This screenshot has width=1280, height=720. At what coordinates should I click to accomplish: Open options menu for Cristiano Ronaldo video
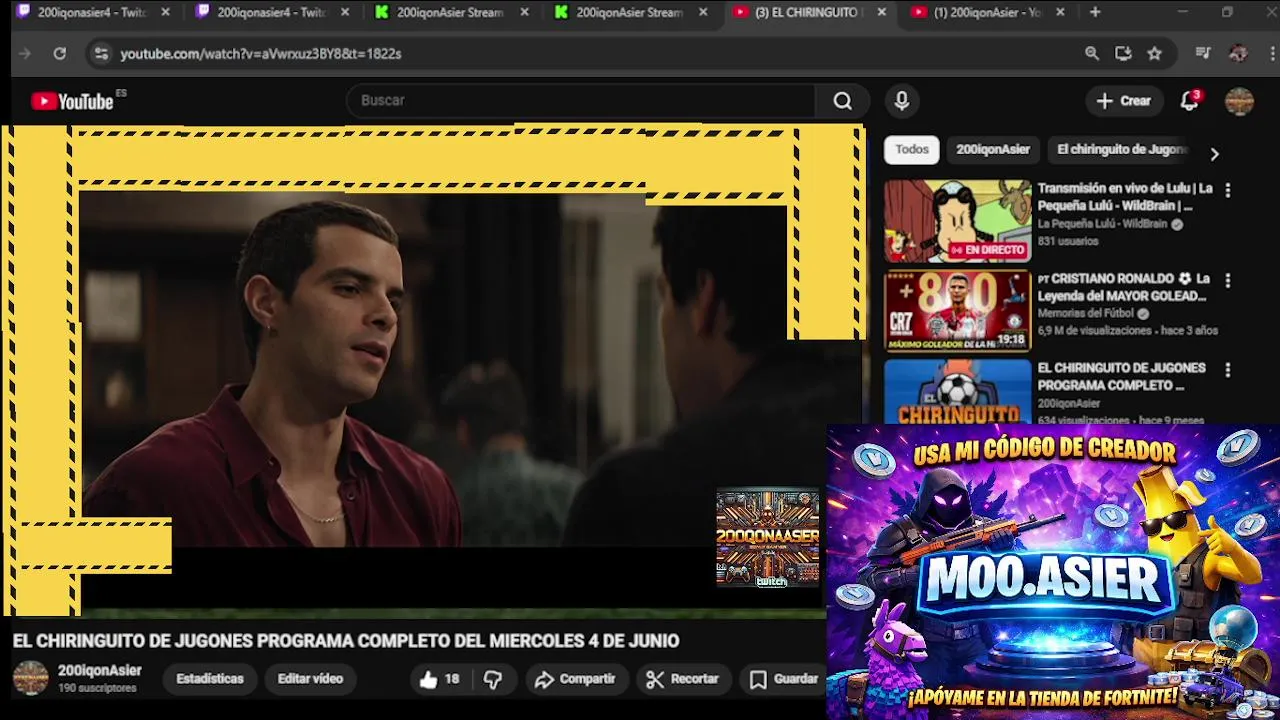[x=1228, y=280]
